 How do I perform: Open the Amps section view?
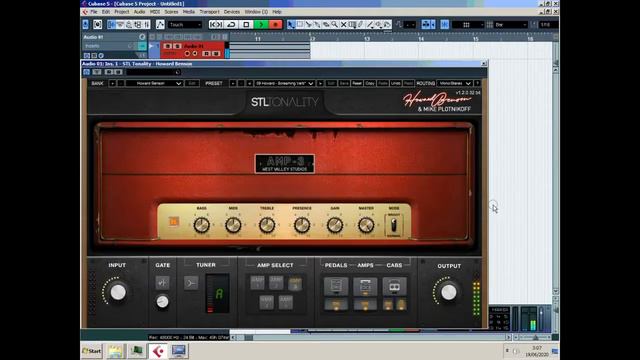click(365, 286)
